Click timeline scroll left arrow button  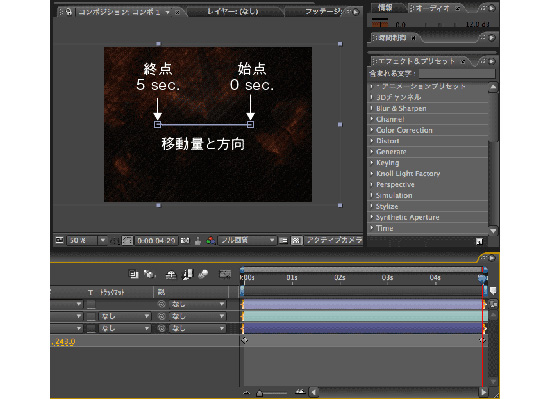314,392
